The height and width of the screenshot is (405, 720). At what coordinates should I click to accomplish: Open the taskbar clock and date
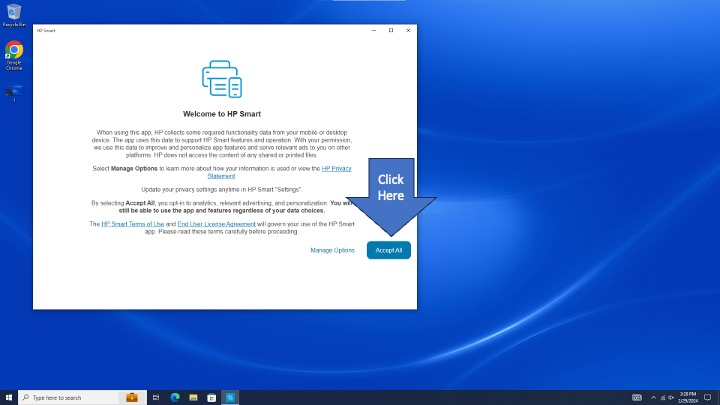(688, 398)
